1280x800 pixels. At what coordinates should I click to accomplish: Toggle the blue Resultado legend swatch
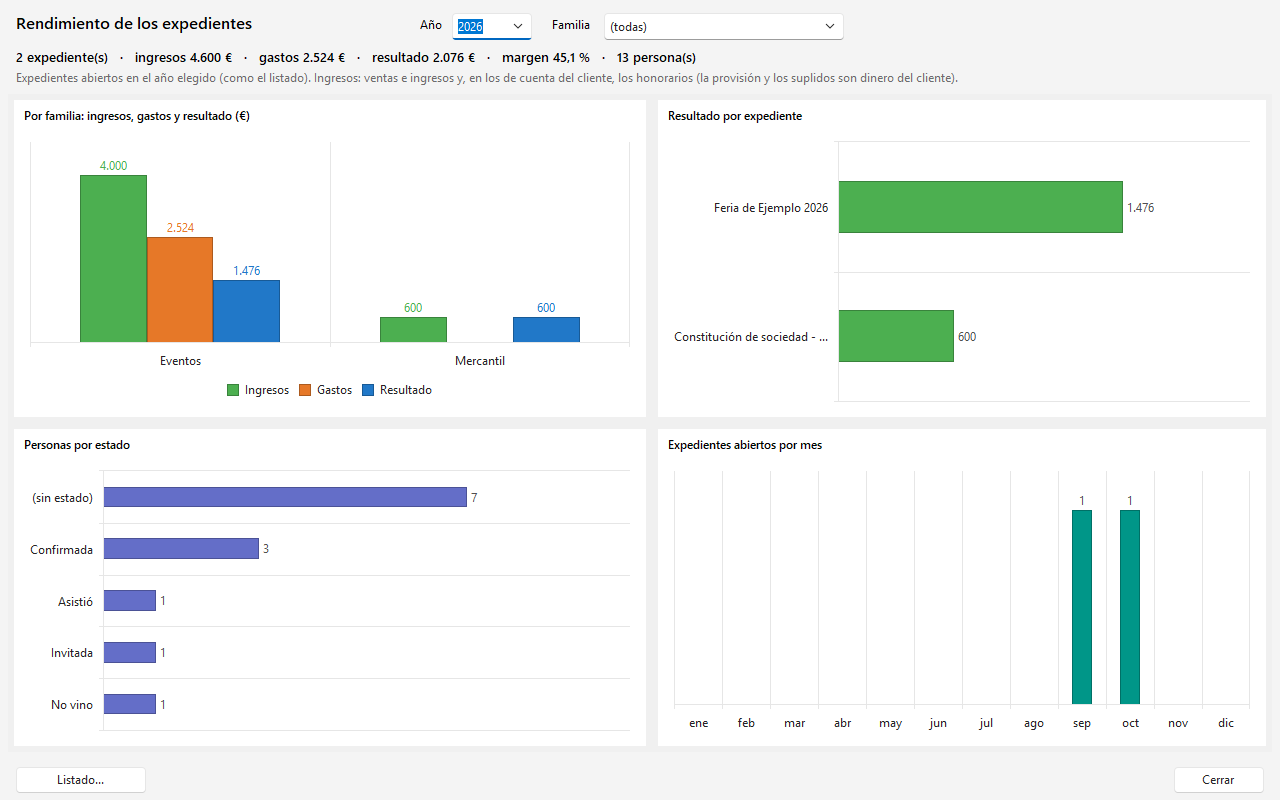tap(368, 390)
